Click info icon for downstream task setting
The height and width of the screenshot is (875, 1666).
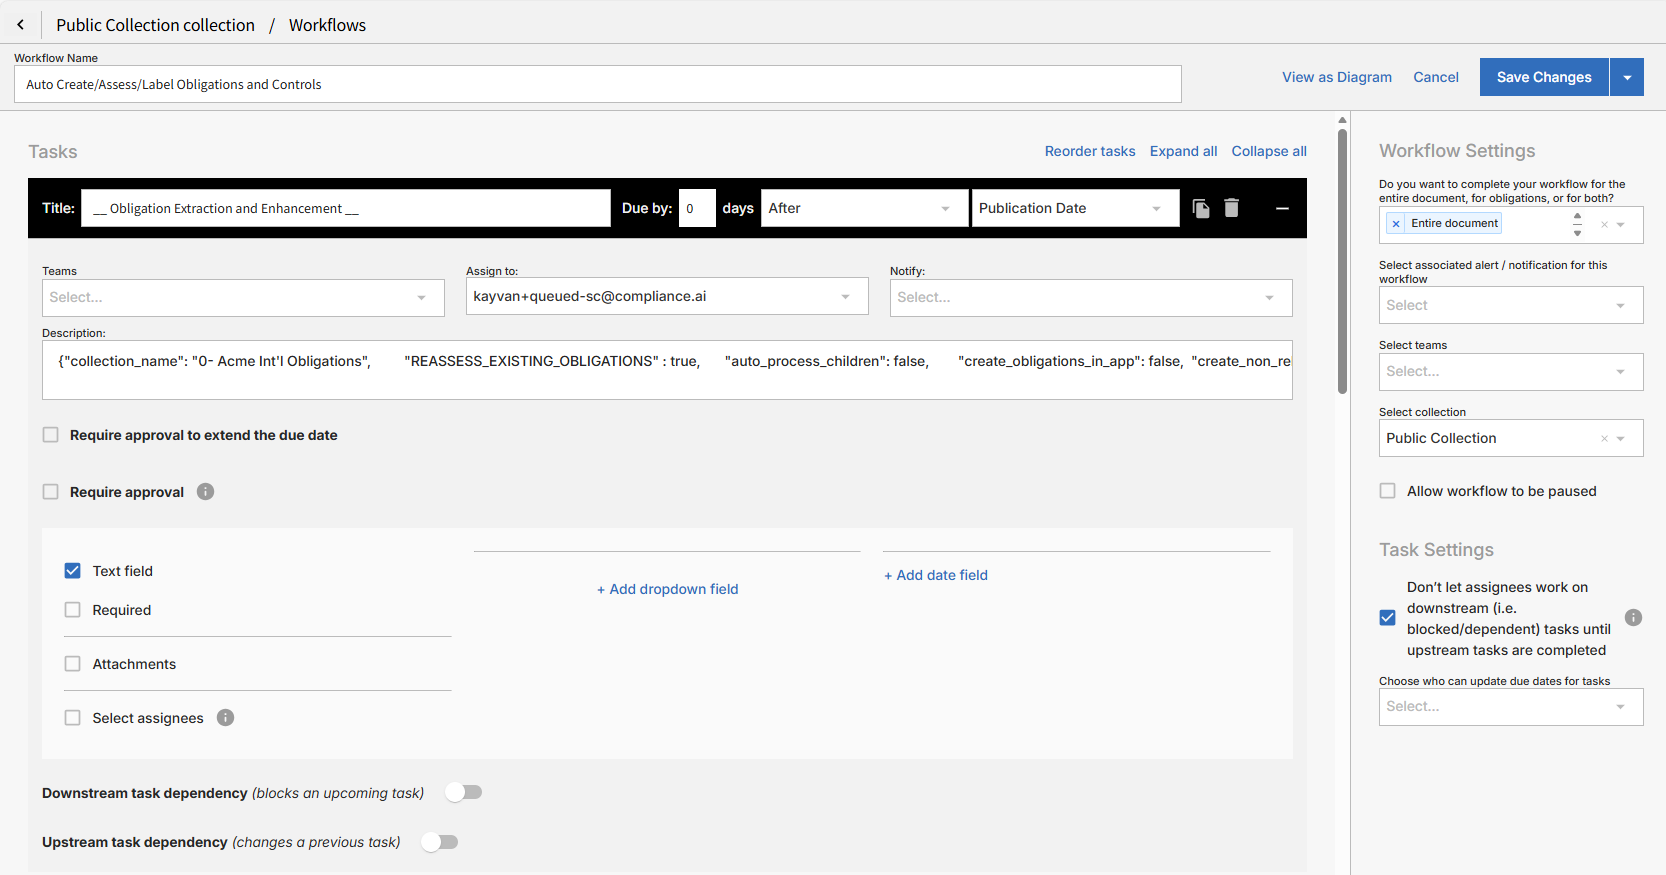point(1633,618)
